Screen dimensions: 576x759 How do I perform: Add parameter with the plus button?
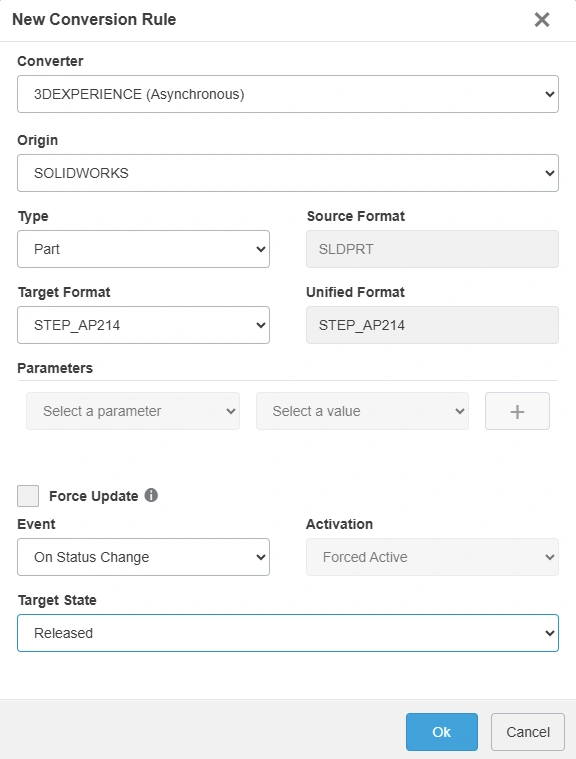click(x=517, y=411)
